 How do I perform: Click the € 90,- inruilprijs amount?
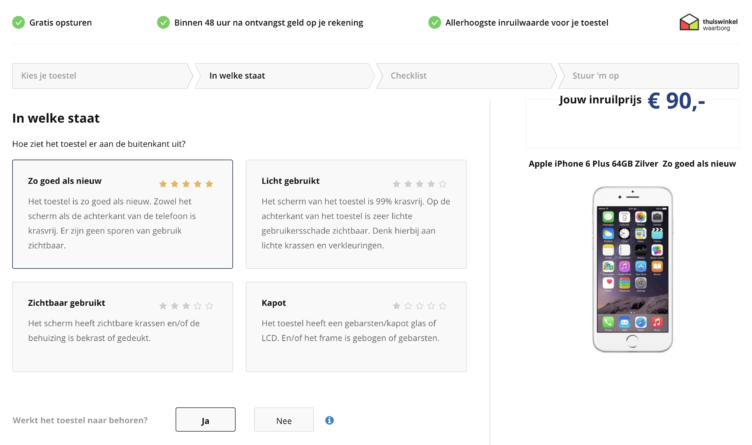[x=676, y=102]
